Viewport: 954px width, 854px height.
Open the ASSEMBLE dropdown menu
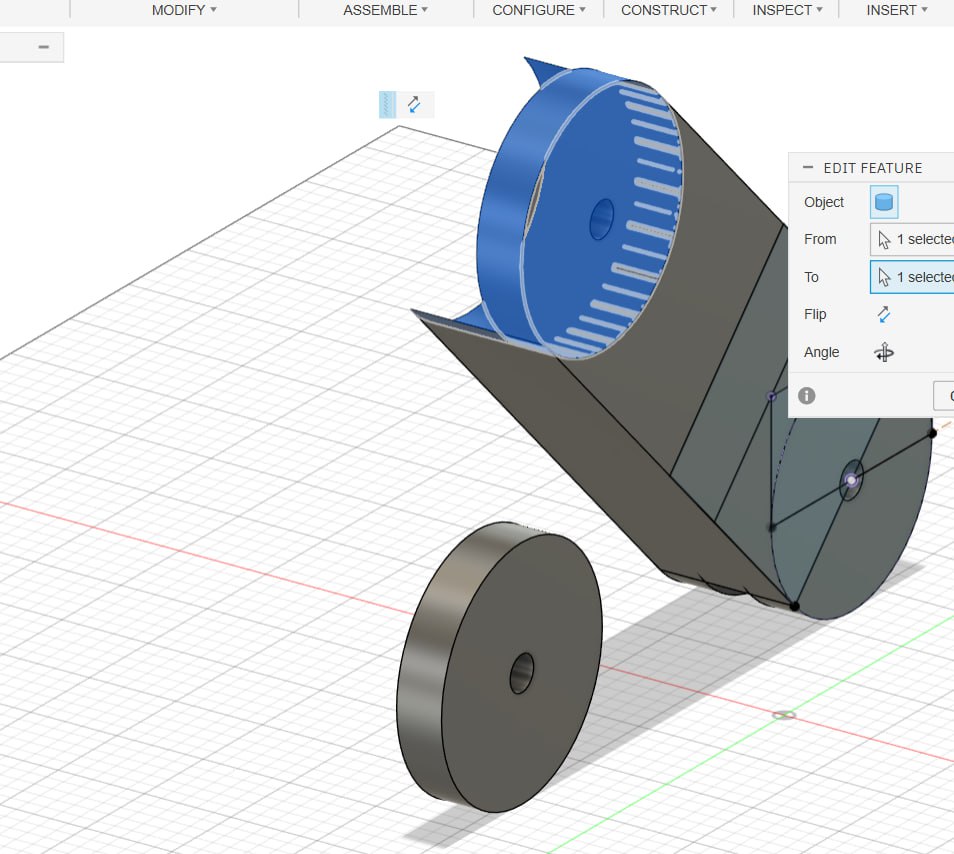tap(385, 10)
